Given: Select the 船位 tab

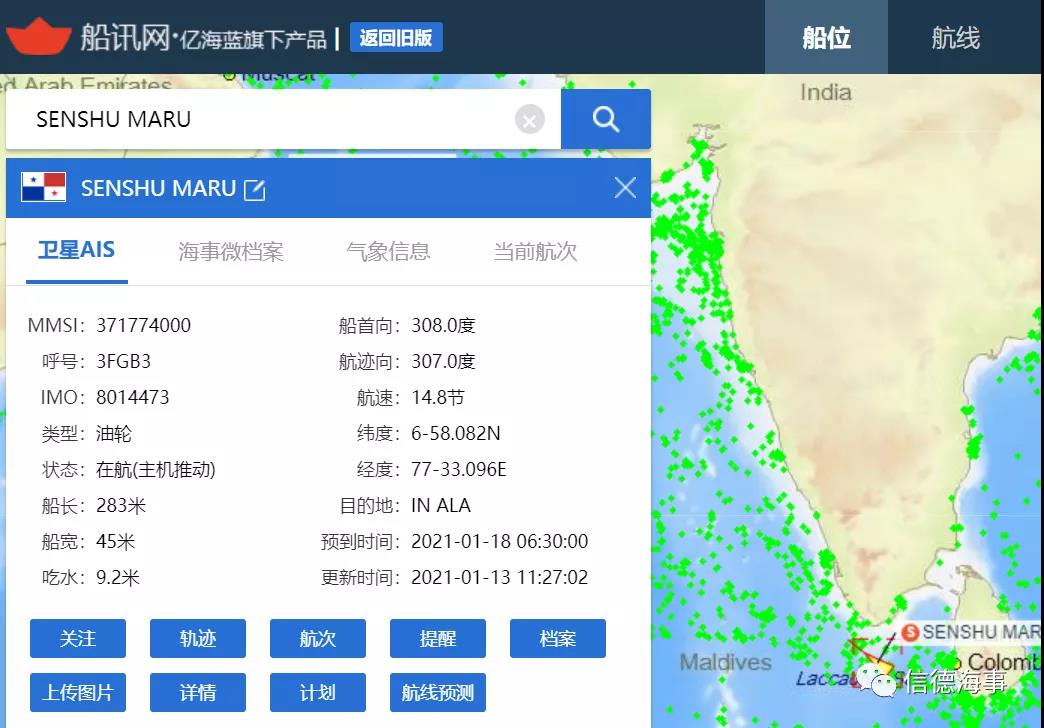Looking at the screenshot, I should (826, 37).
